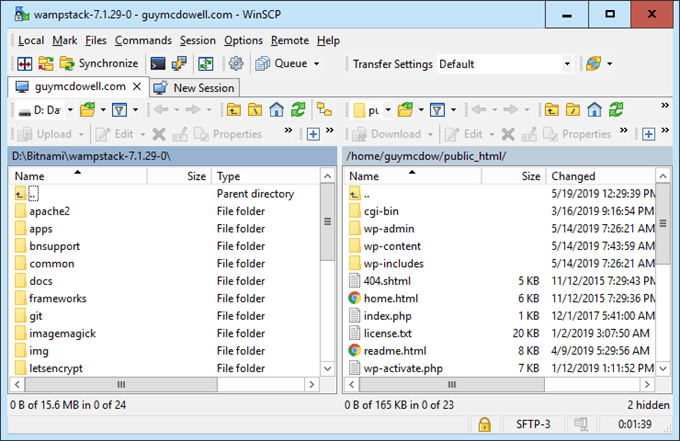Viewport: 680px width, 441px height.
Task: Click the local horizontal scrollbar thumb
Action: [121, 385]
